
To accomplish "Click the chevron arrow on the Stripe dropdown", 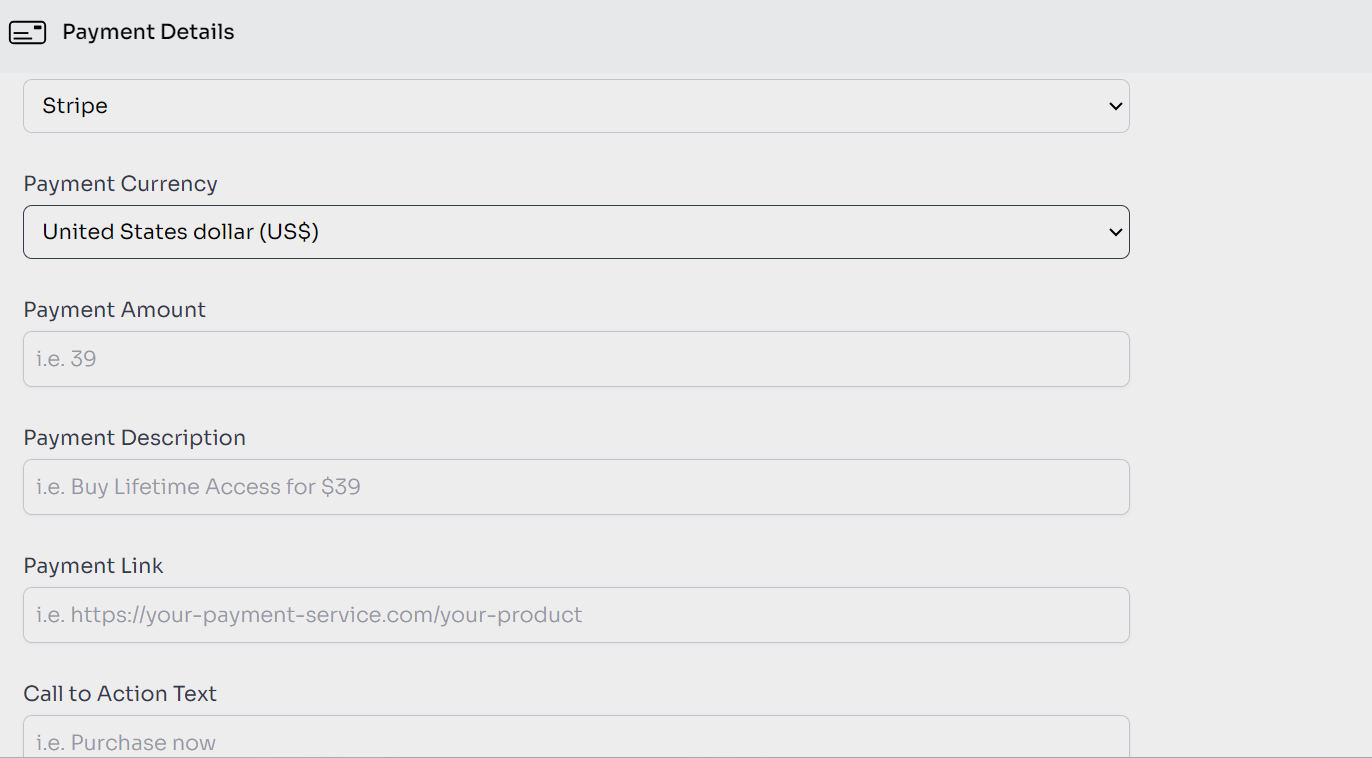I will coord(1116,106).
